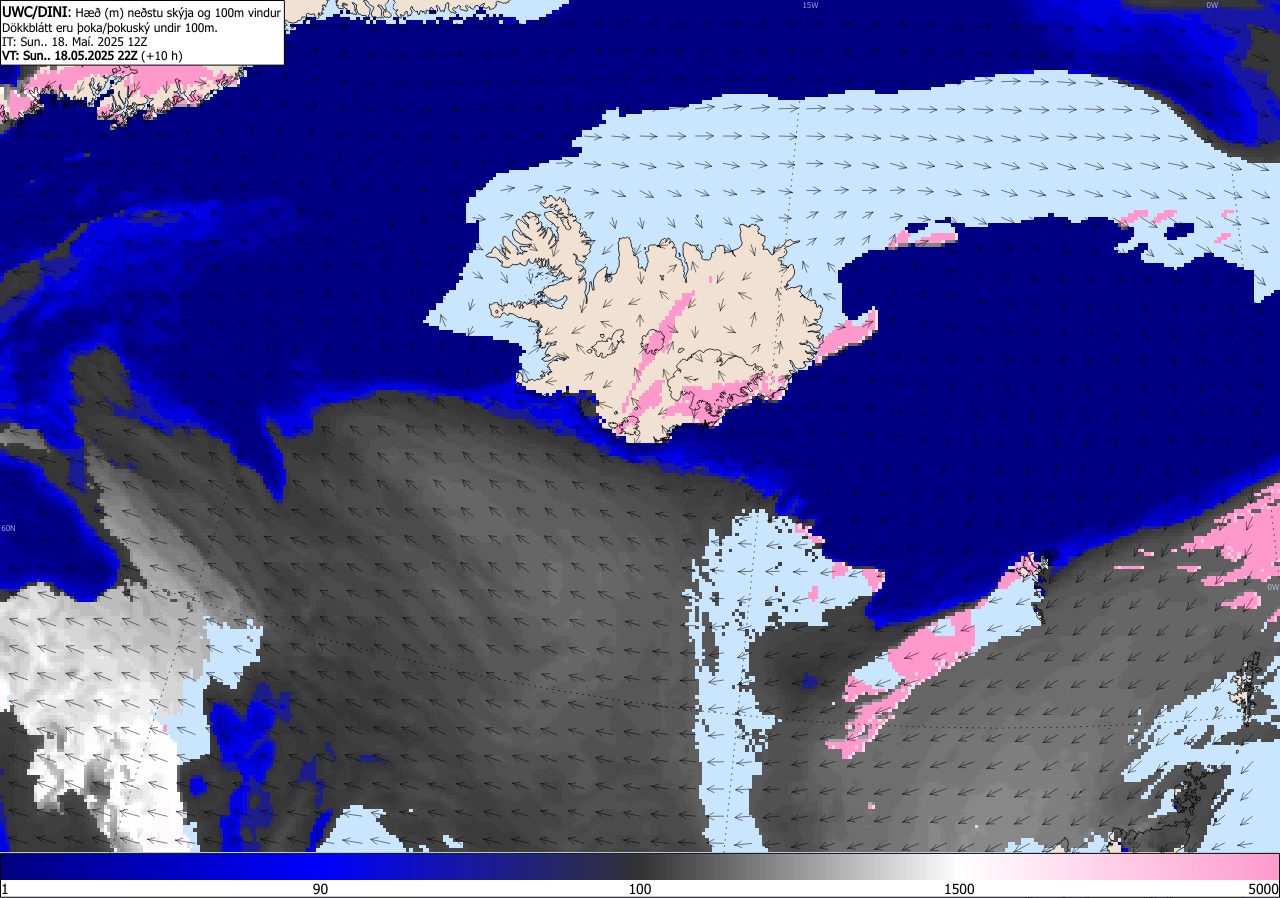The image size is (1280, 898).
Task: Click the "VT: Sun.. 18.05.2025 22Z (+10 h)" line
Action: tap(92, 56)
